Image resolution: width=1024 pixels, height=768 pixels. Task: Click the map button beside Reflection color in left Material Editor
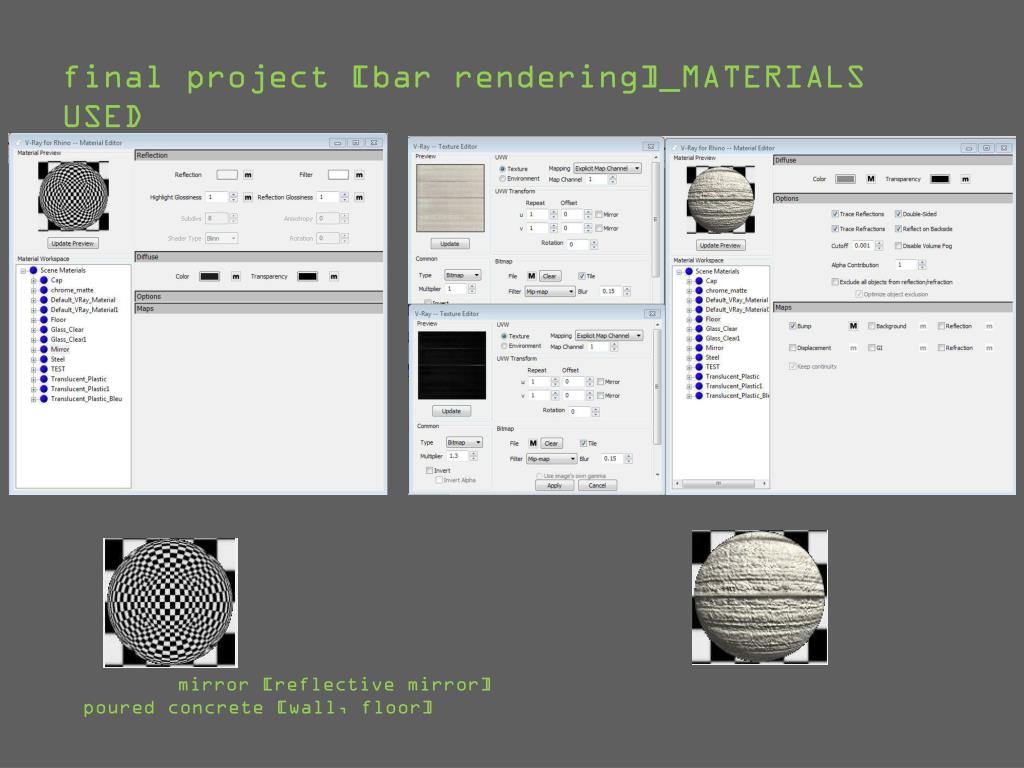248,175
